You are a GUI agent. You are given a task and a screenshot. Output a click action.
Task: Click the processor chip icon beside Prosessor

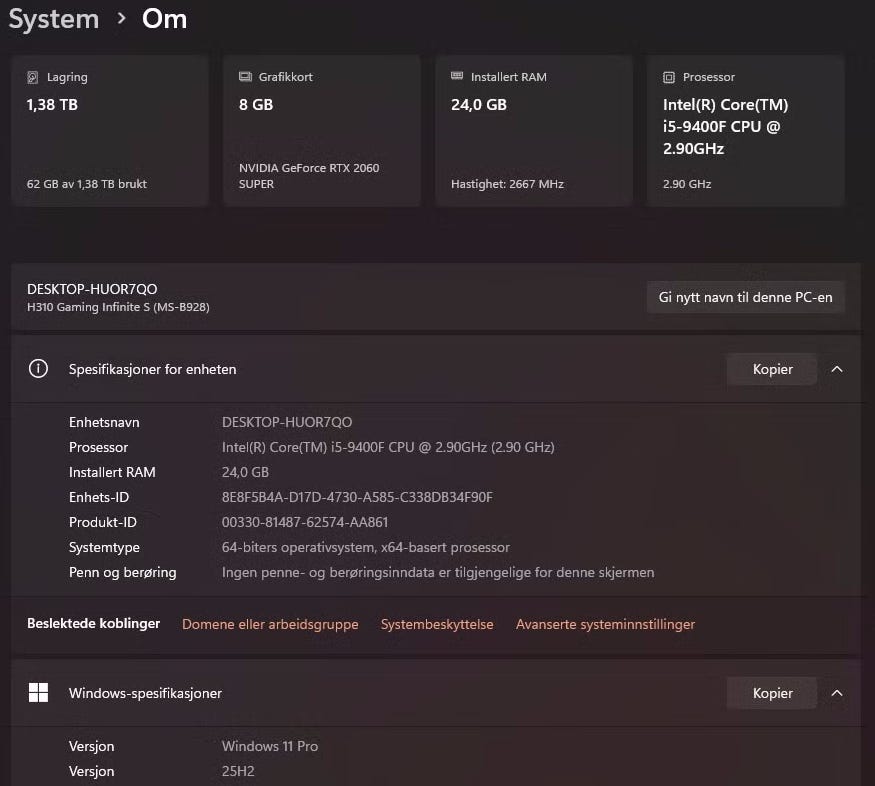(669, 77)
